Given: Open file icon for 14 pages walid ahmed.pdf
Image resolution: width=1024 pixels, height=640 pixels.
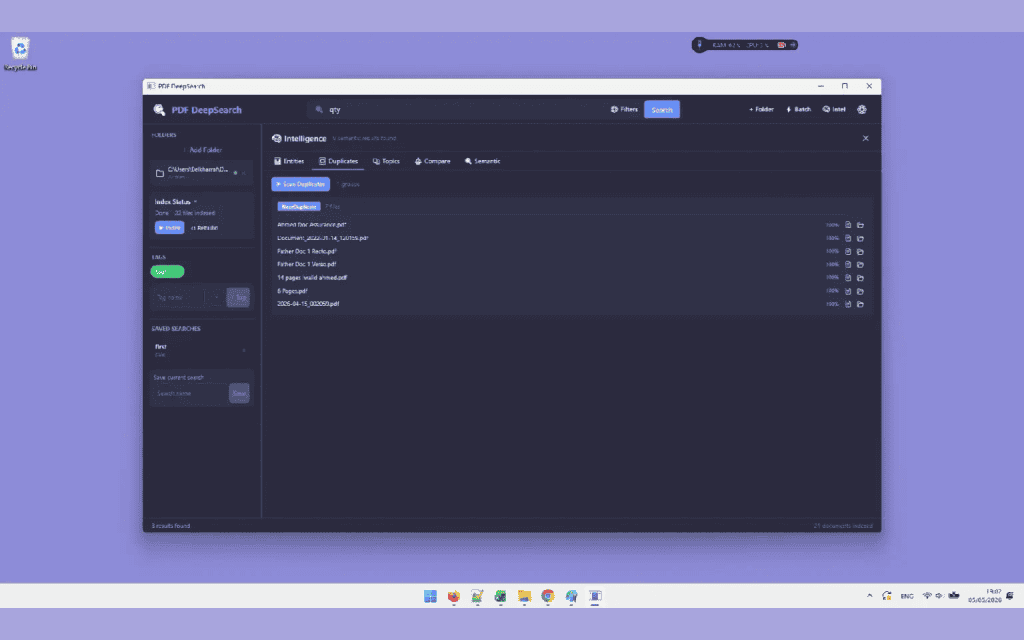Looking at the screenshot, I should point(848,278).
